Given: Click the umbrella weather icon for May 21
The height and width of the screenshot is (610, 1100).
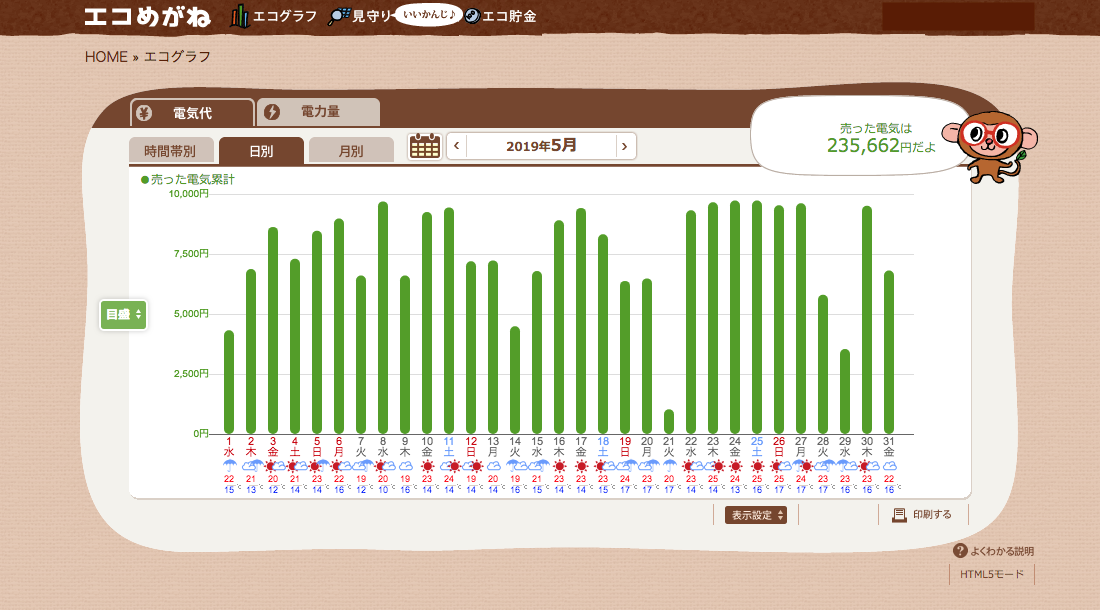Looking at the screenshot, I should (669, 466).
